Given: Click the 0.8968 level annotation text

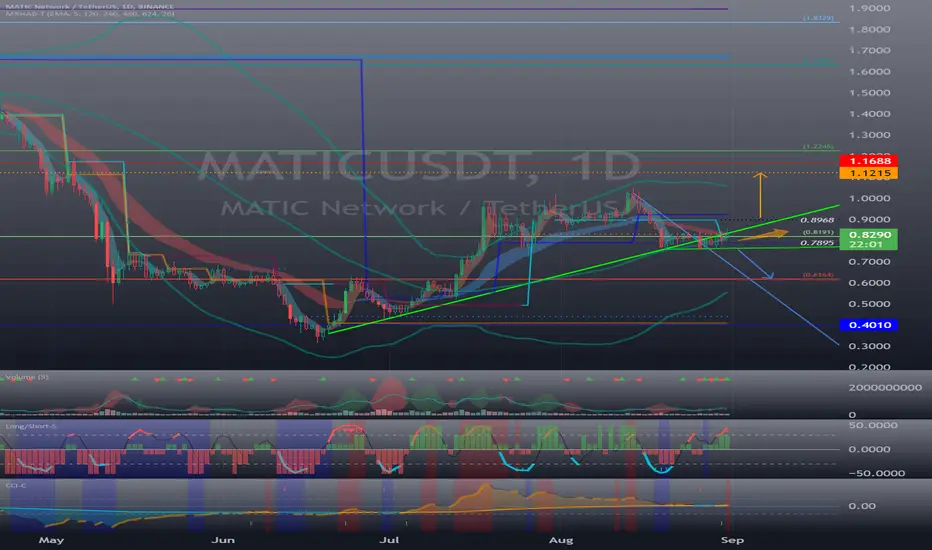Looking at the screenshot, I should point(817,220).
